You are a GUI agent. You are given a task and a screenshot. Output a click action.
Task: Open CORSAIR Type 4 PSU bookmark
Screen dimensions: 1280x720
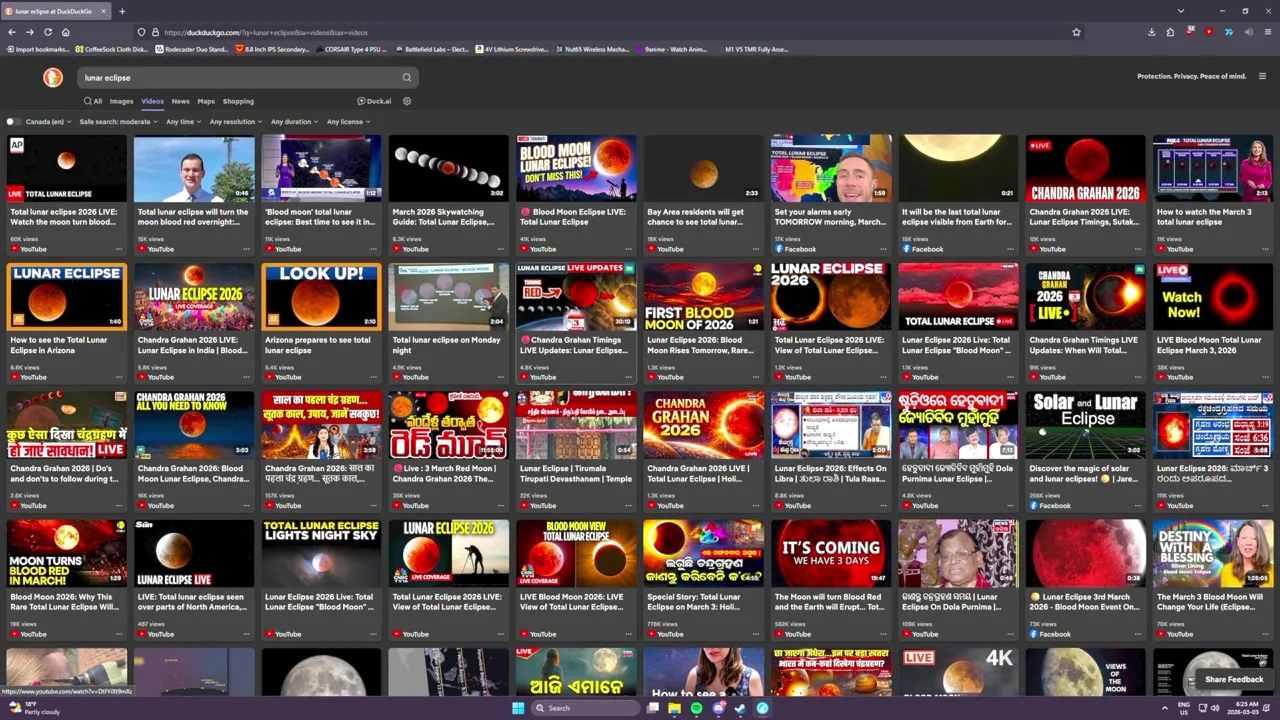click(x=350, y=49)
